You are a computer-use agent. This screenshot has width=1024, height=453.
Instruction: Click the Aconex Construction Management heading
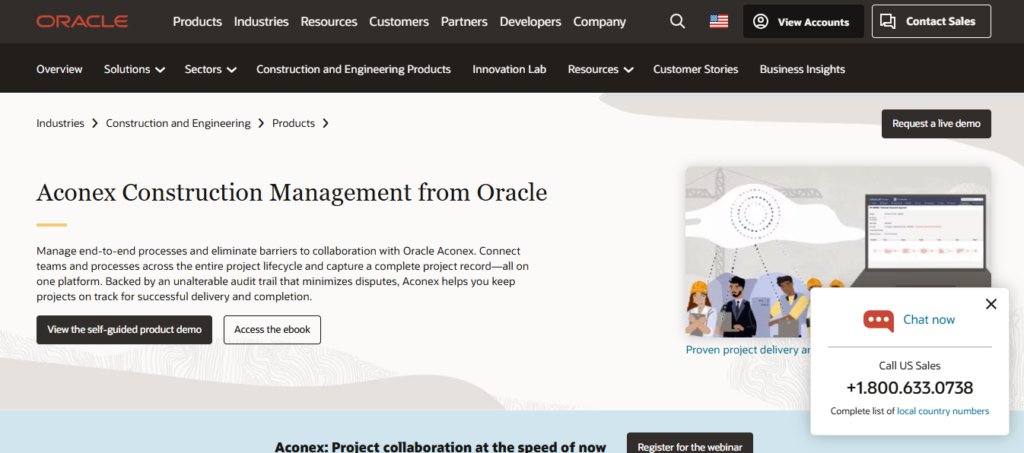[x=292, y=193]
